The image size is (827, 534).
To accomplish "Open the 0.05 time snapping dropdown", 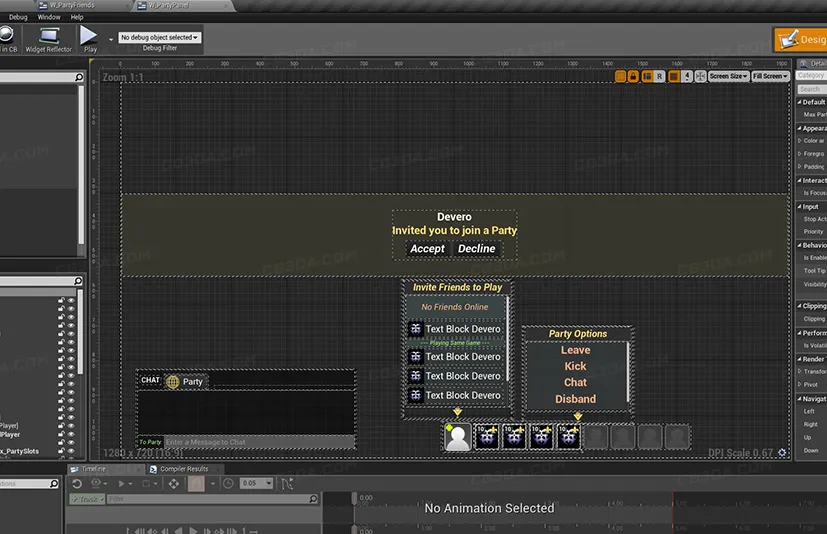I will [269, 483].
